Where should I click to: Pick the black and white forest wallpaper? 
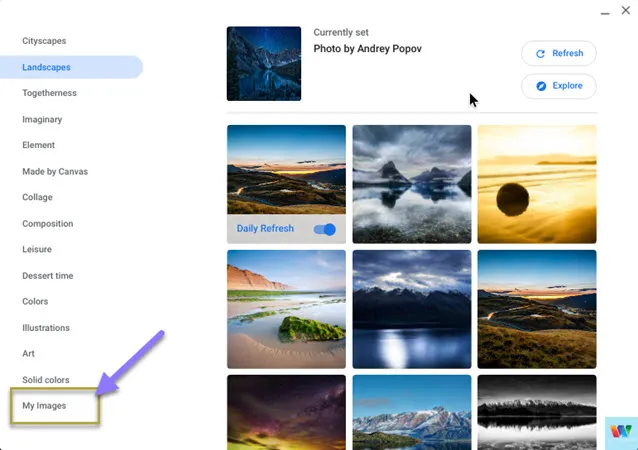[537, 412]
